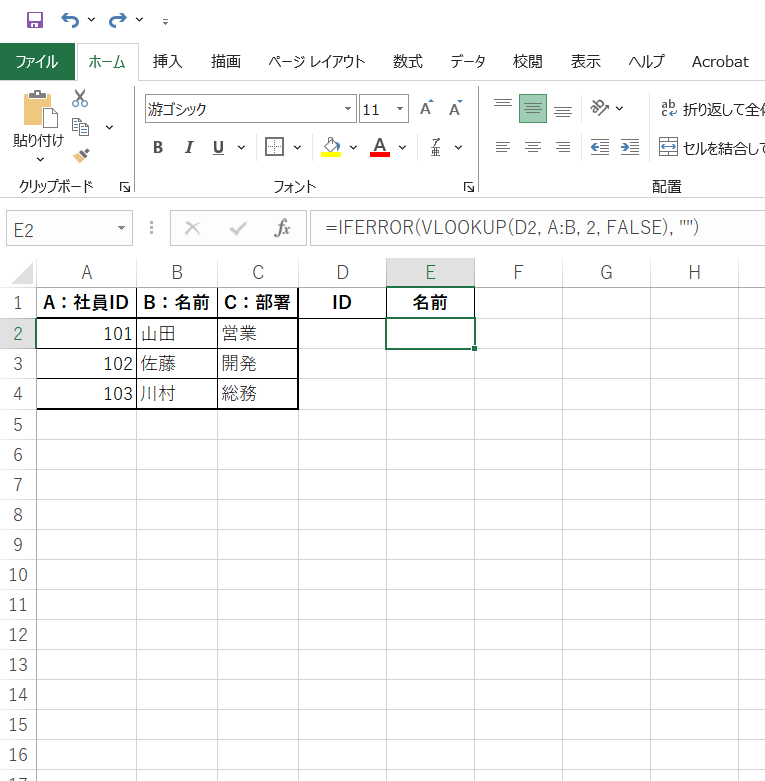The width and height of the screenshot is (765, 781).
Task: Click the Insert Function fx icon
Action: (x=283, y=228)
